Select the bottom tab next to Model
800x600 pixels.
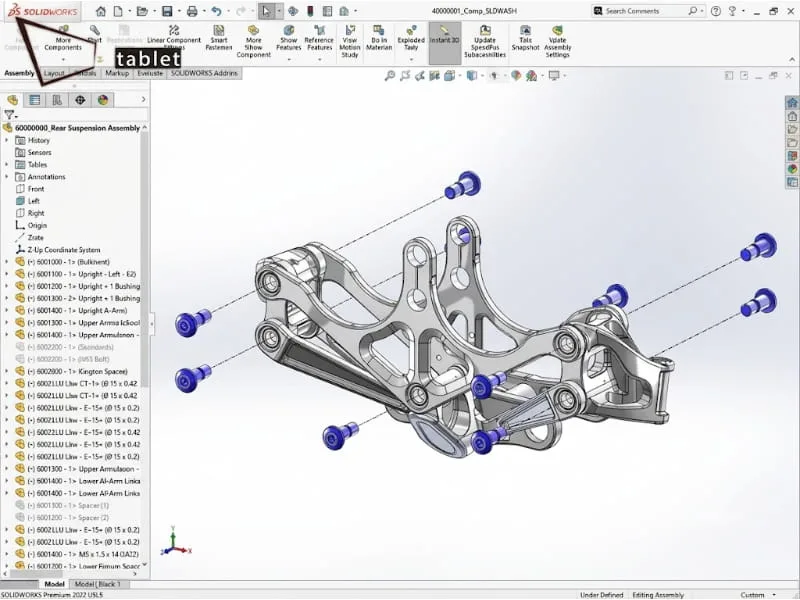tap(97, 584)
